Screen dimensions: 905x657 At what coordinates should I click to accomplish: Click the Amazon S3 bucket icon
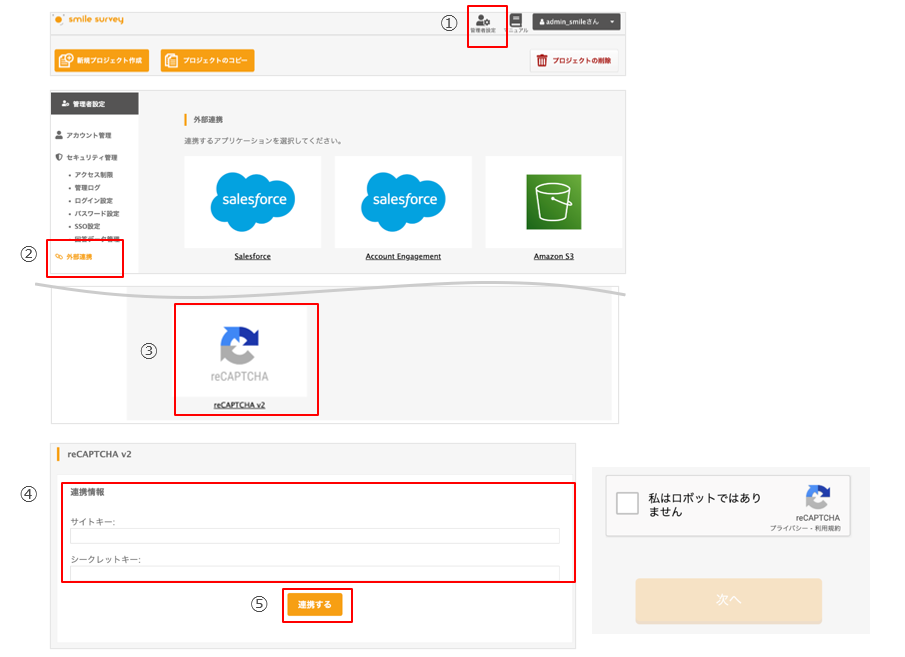pyautogui.click(x=554, y=202)
